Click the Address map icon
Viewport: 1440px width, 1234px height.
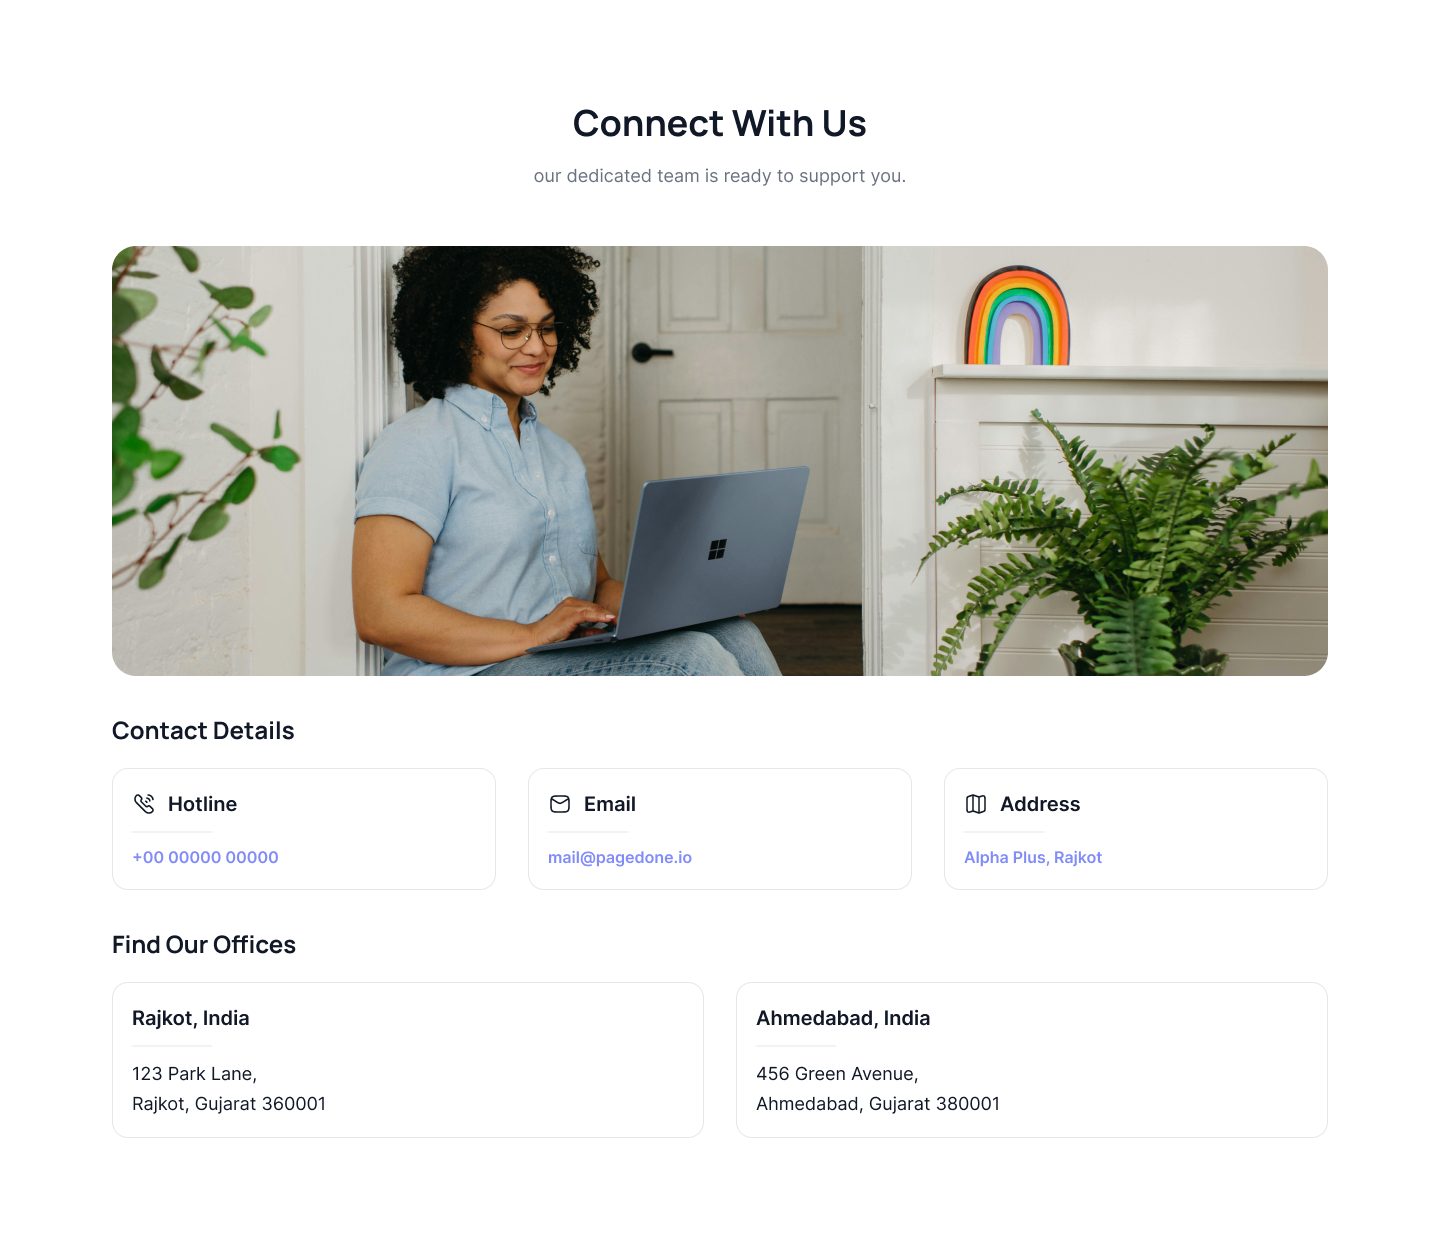[976, 804]
